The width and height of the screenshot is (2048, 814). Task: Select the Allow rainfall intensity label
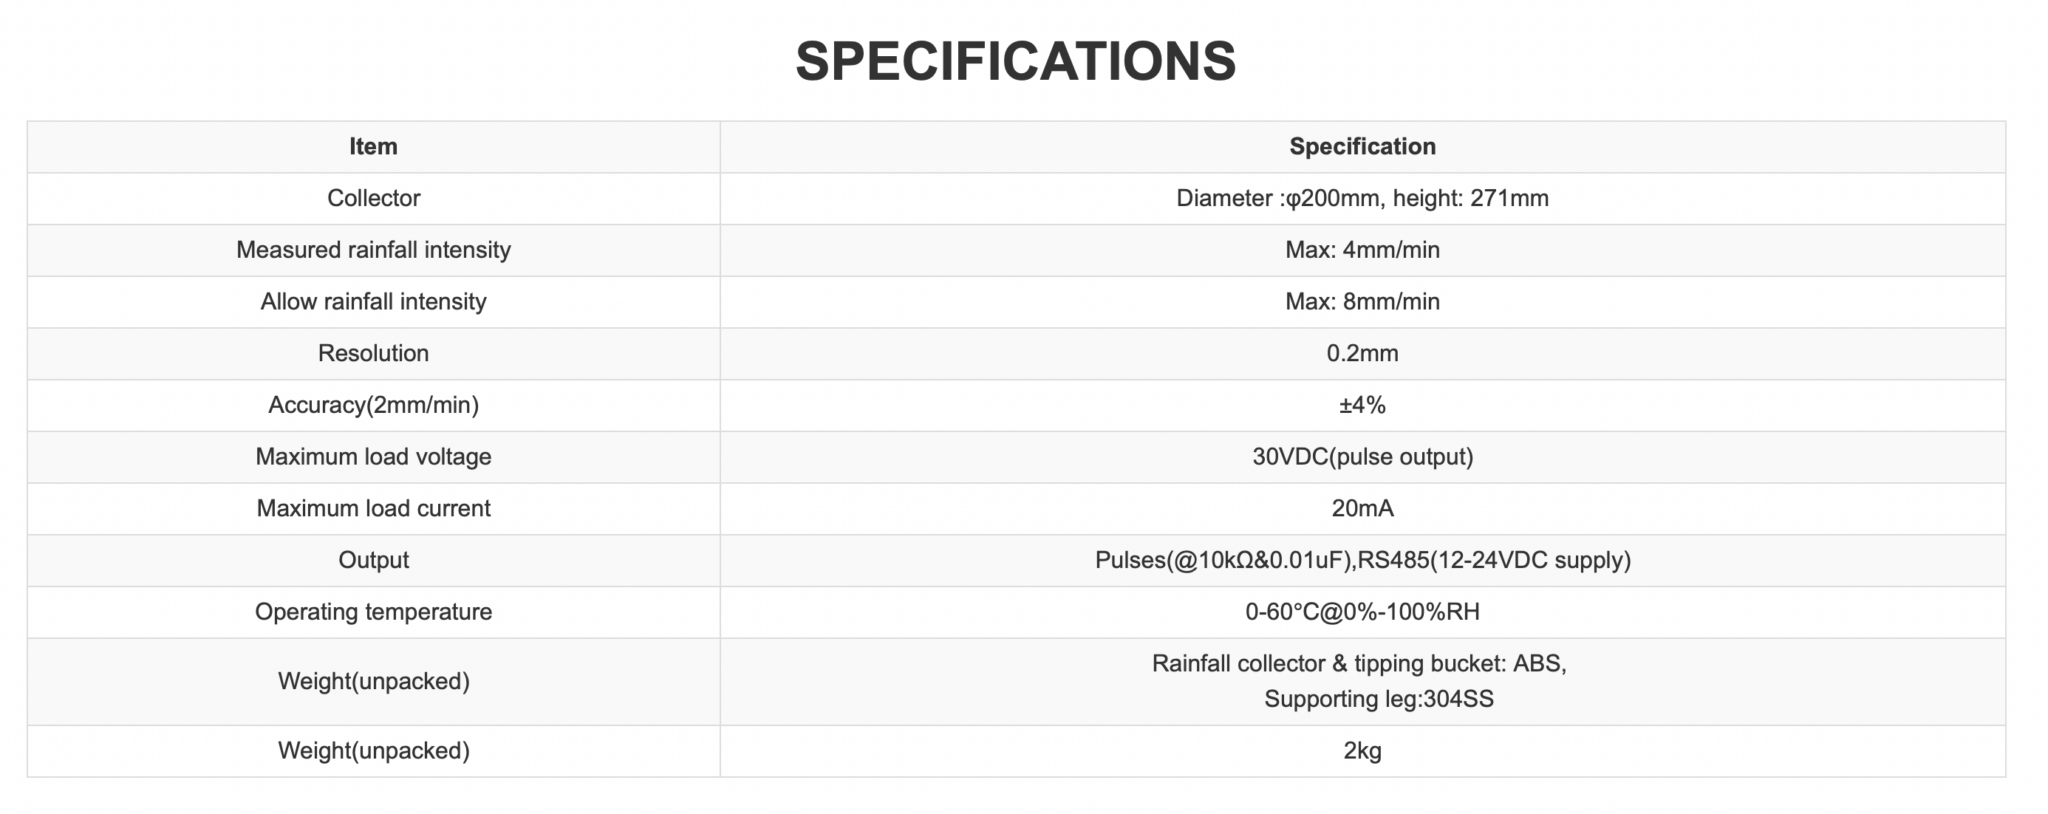point(373,302)
